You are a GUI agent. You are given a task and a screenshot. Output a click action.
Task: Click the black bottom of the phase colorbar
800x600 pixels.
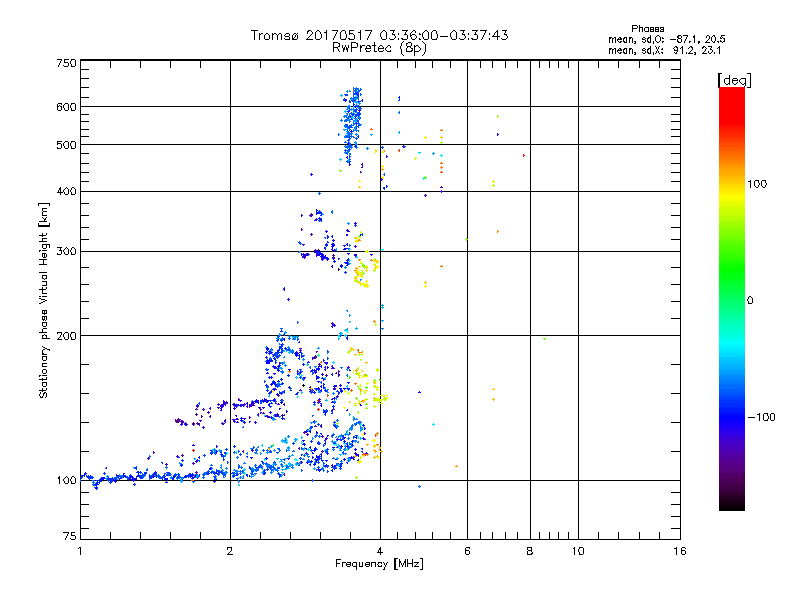click(x=732, y=503)
